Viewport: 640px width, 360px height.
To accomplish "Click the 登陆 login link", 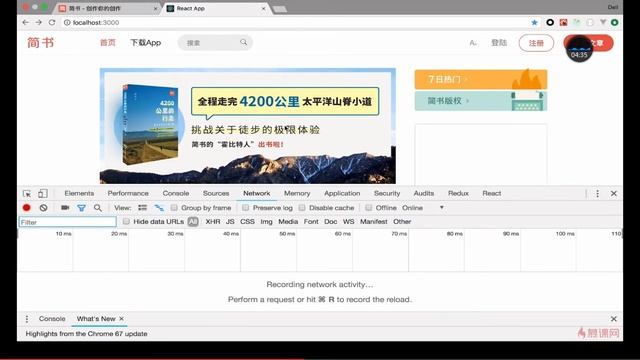I will [x=499, y=43].
